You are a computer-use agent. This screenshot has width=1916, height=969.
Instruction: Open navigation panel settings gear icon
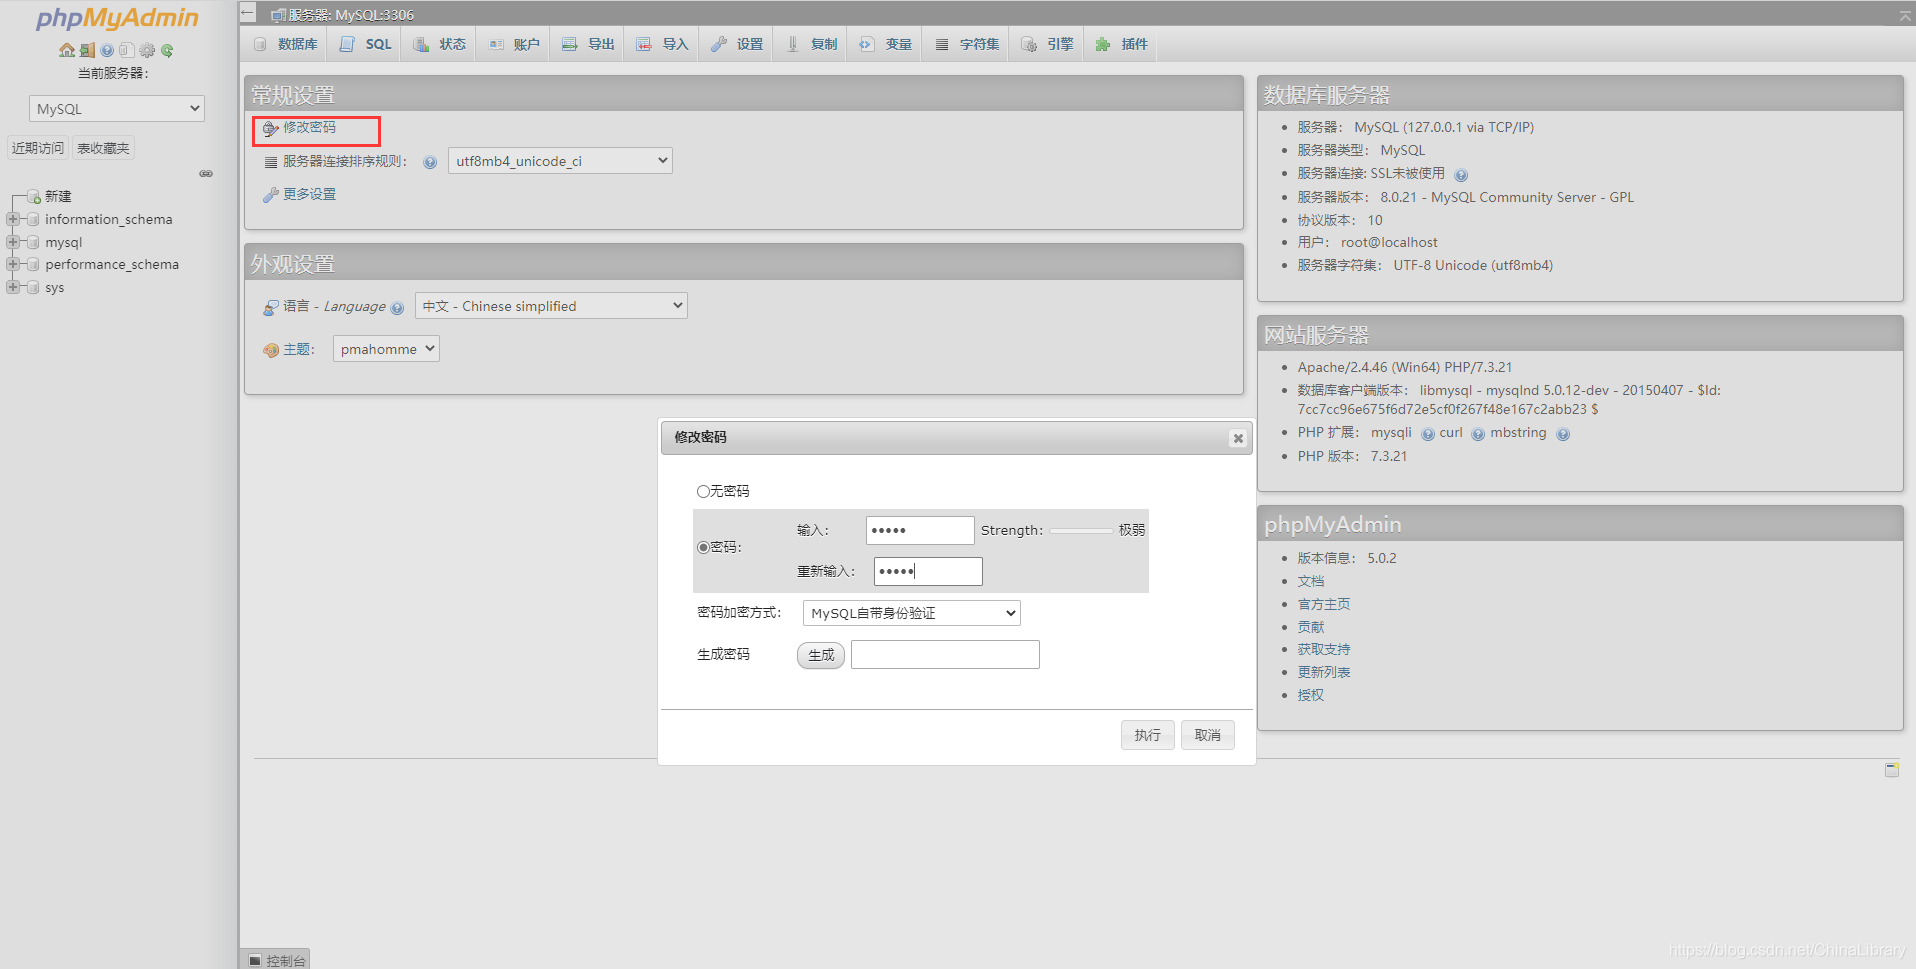[x=147, y=50]
